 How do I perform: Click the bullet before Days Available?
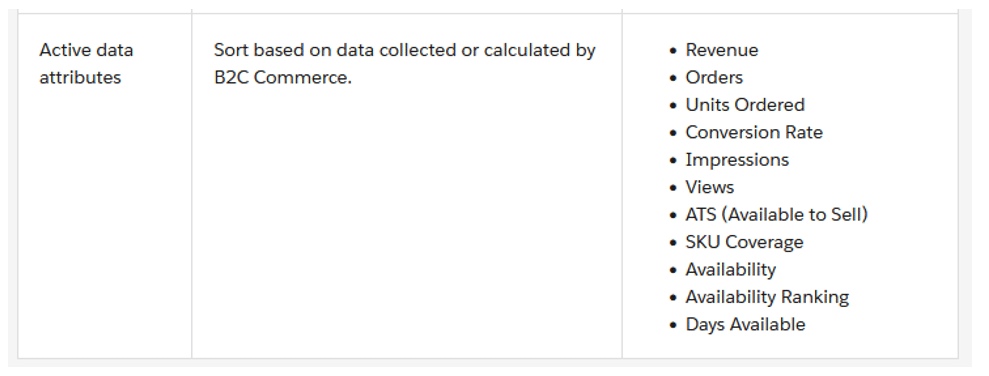[674, 325]
